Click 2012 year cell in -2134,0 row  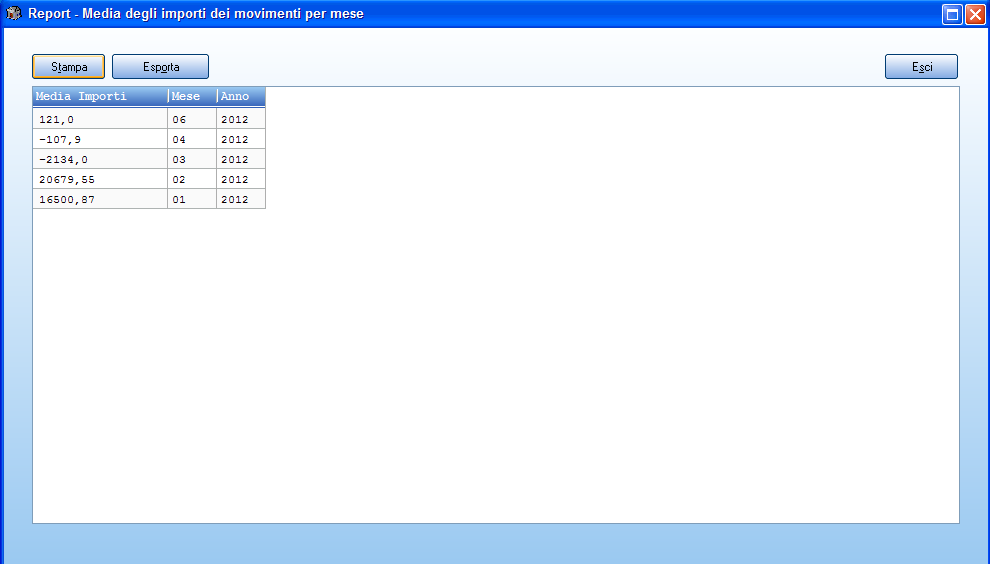[241, 159]
